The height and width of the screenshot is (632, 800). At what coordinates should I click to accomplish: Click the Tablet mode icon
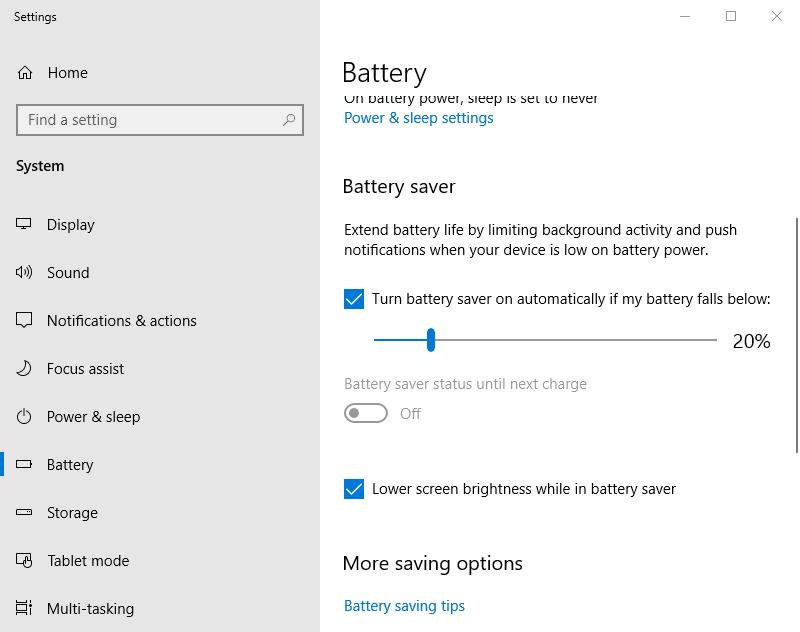click(x=23, y=560)
